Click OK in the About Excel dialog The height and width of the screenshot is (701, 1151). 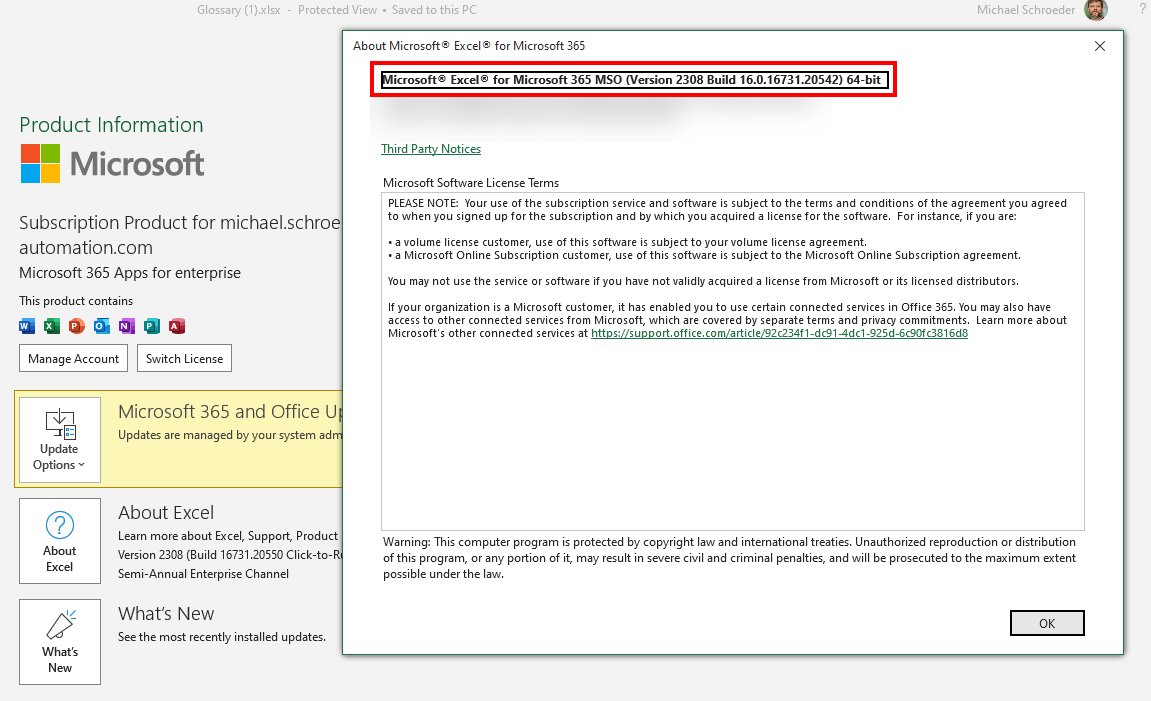[x=1047, y=623]
